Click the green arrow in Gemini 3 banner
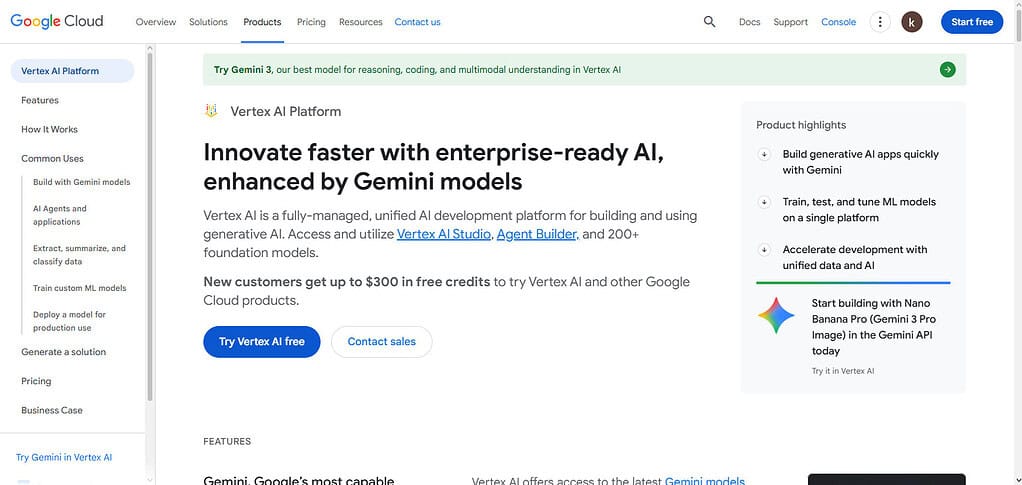The height and width of the screenshot is (485, 1022). point(948,69)
